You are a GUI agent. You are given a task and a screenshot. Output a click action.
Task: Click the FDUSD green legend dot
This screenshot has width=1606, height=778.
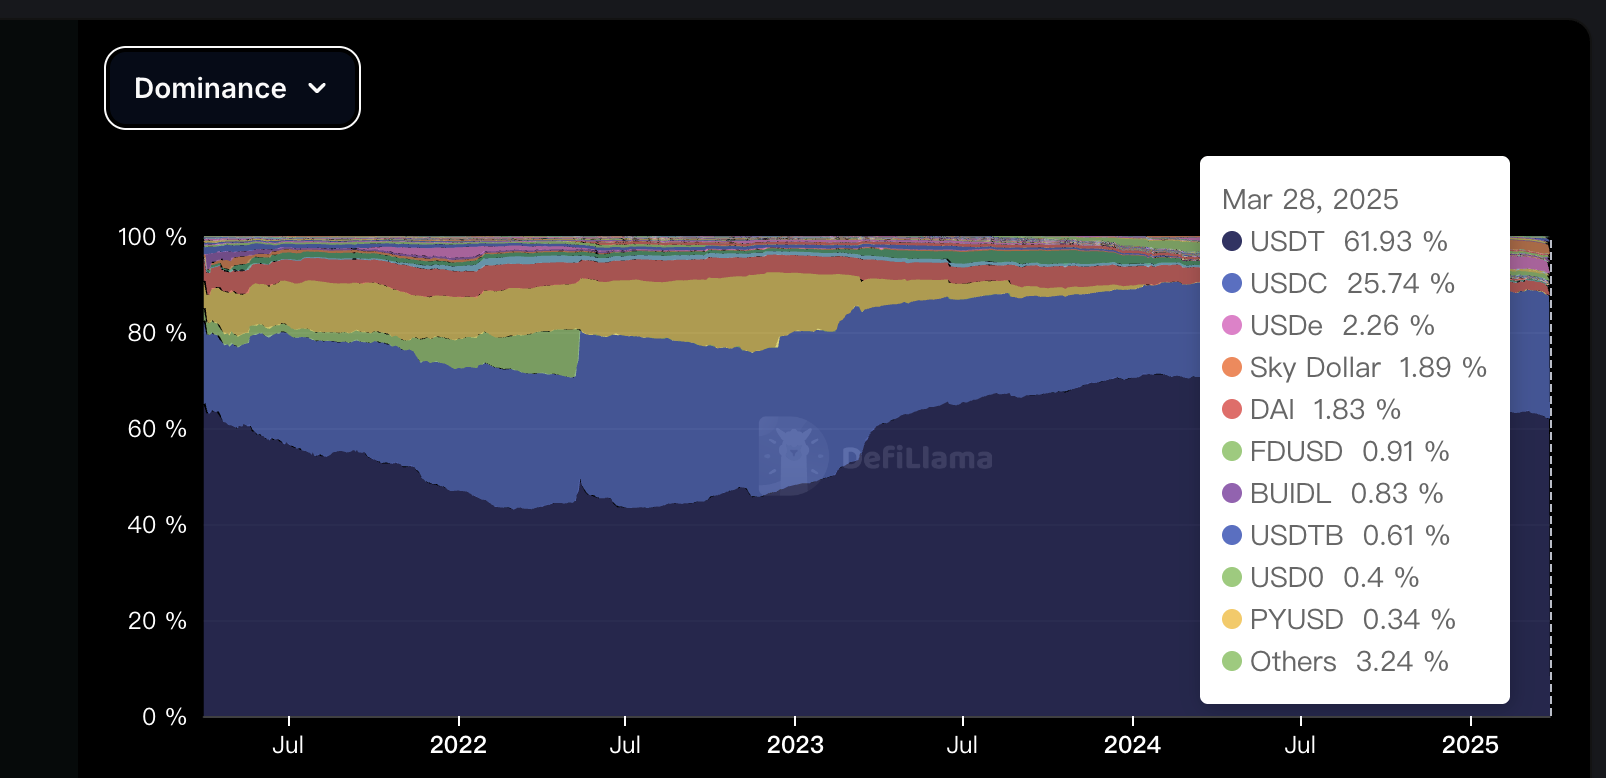tap(1232, 451)
